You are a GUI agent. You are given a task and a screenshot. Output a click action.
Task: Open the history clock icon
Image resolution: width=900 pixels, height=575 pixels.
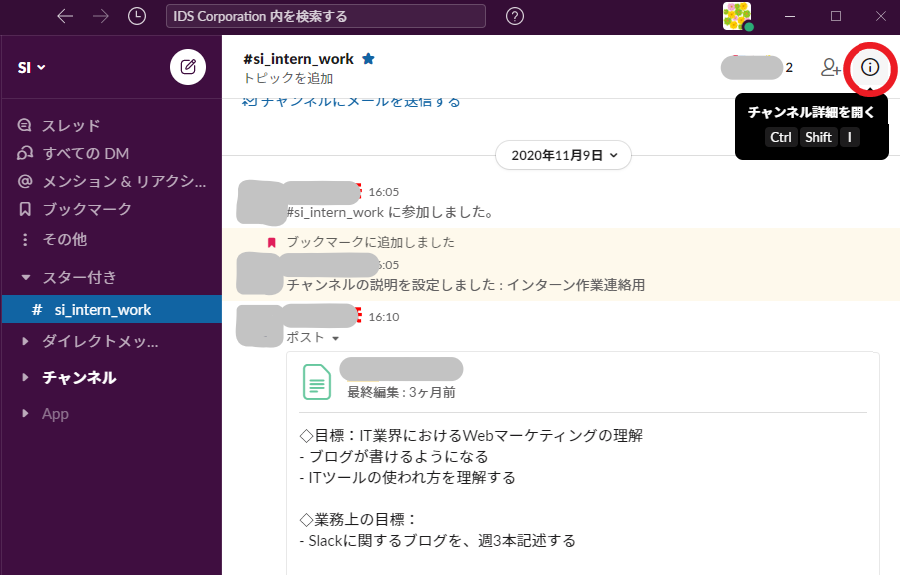pyautogui.click(x=137, y=16)
